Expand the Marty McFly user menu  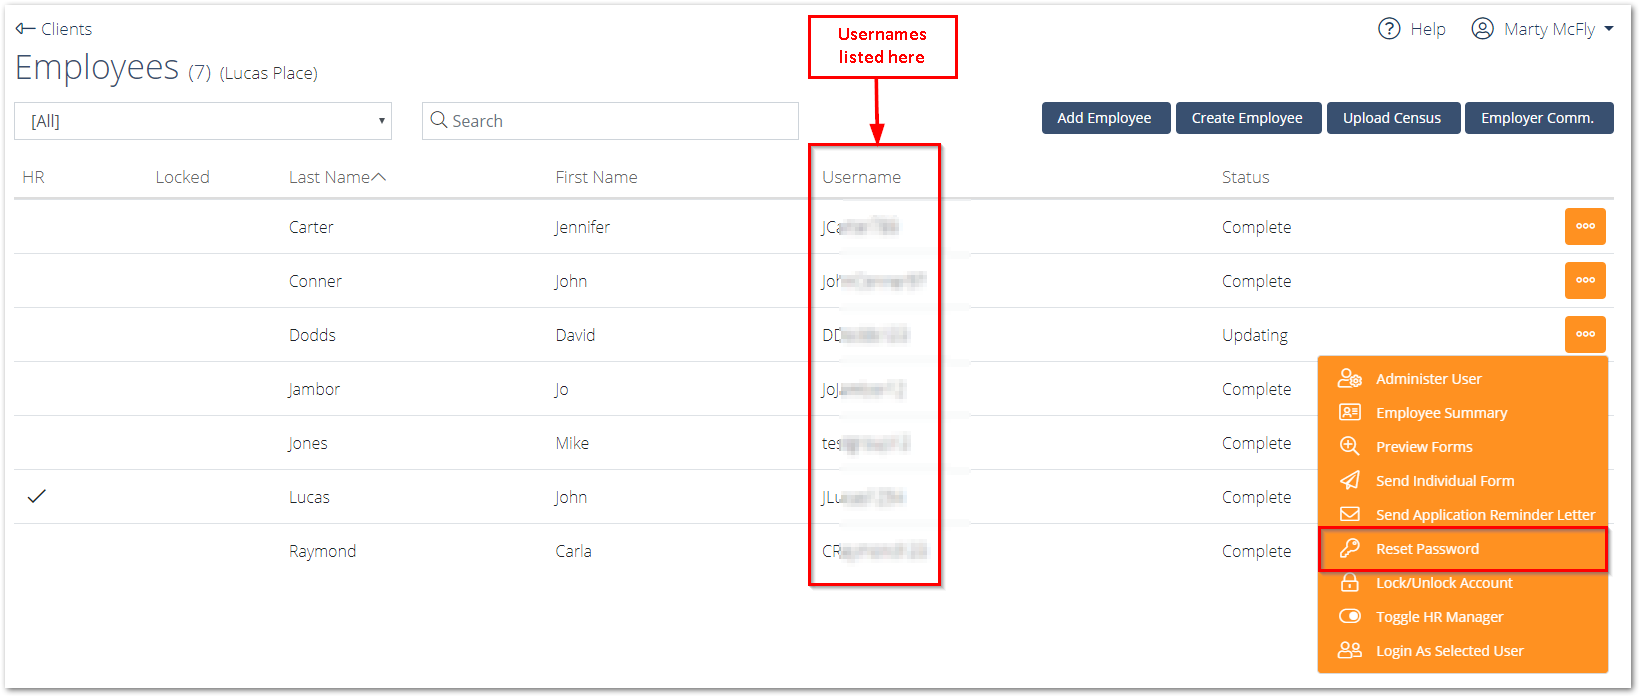[x=1542, y=29]
